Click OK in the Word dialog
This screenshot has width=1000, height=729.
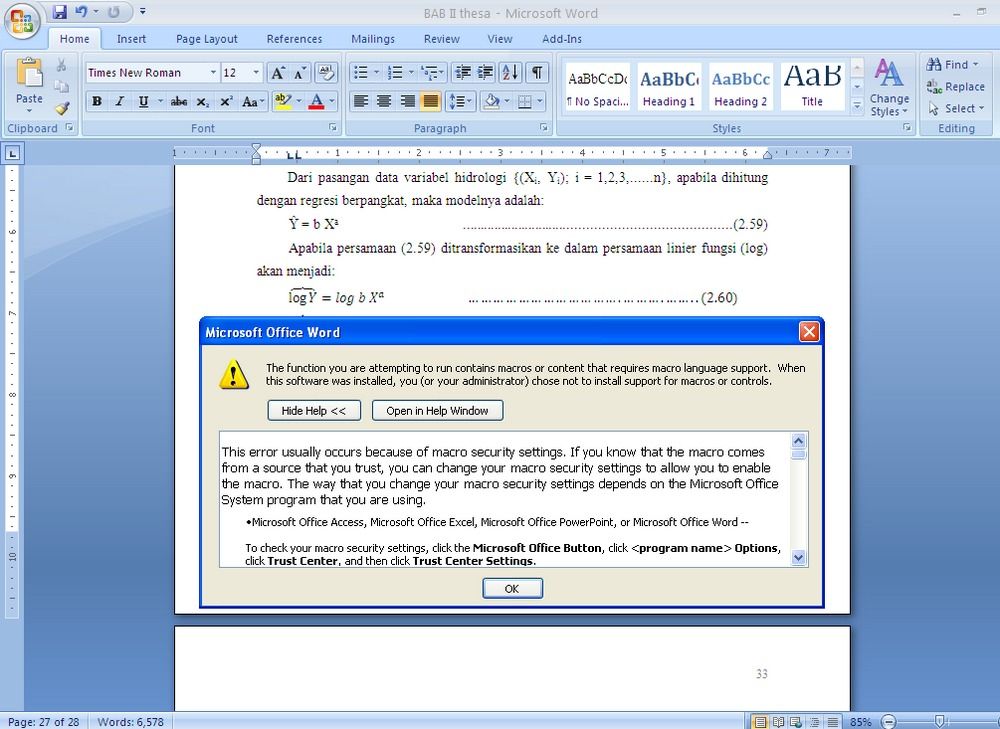(x=512, y=589)
